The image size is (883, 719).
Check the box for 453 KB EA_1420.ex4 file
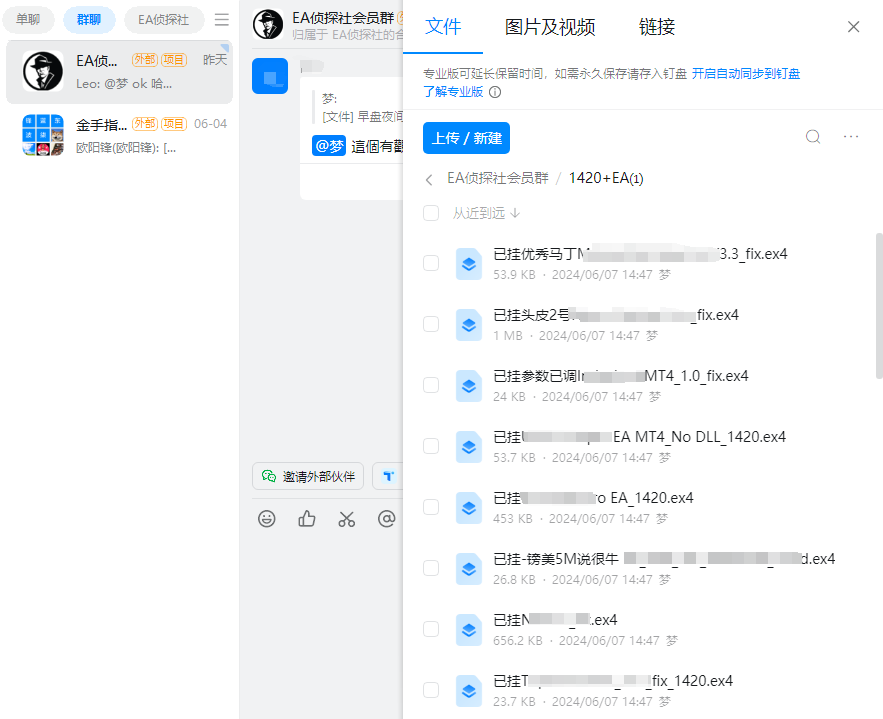[431, 507]
